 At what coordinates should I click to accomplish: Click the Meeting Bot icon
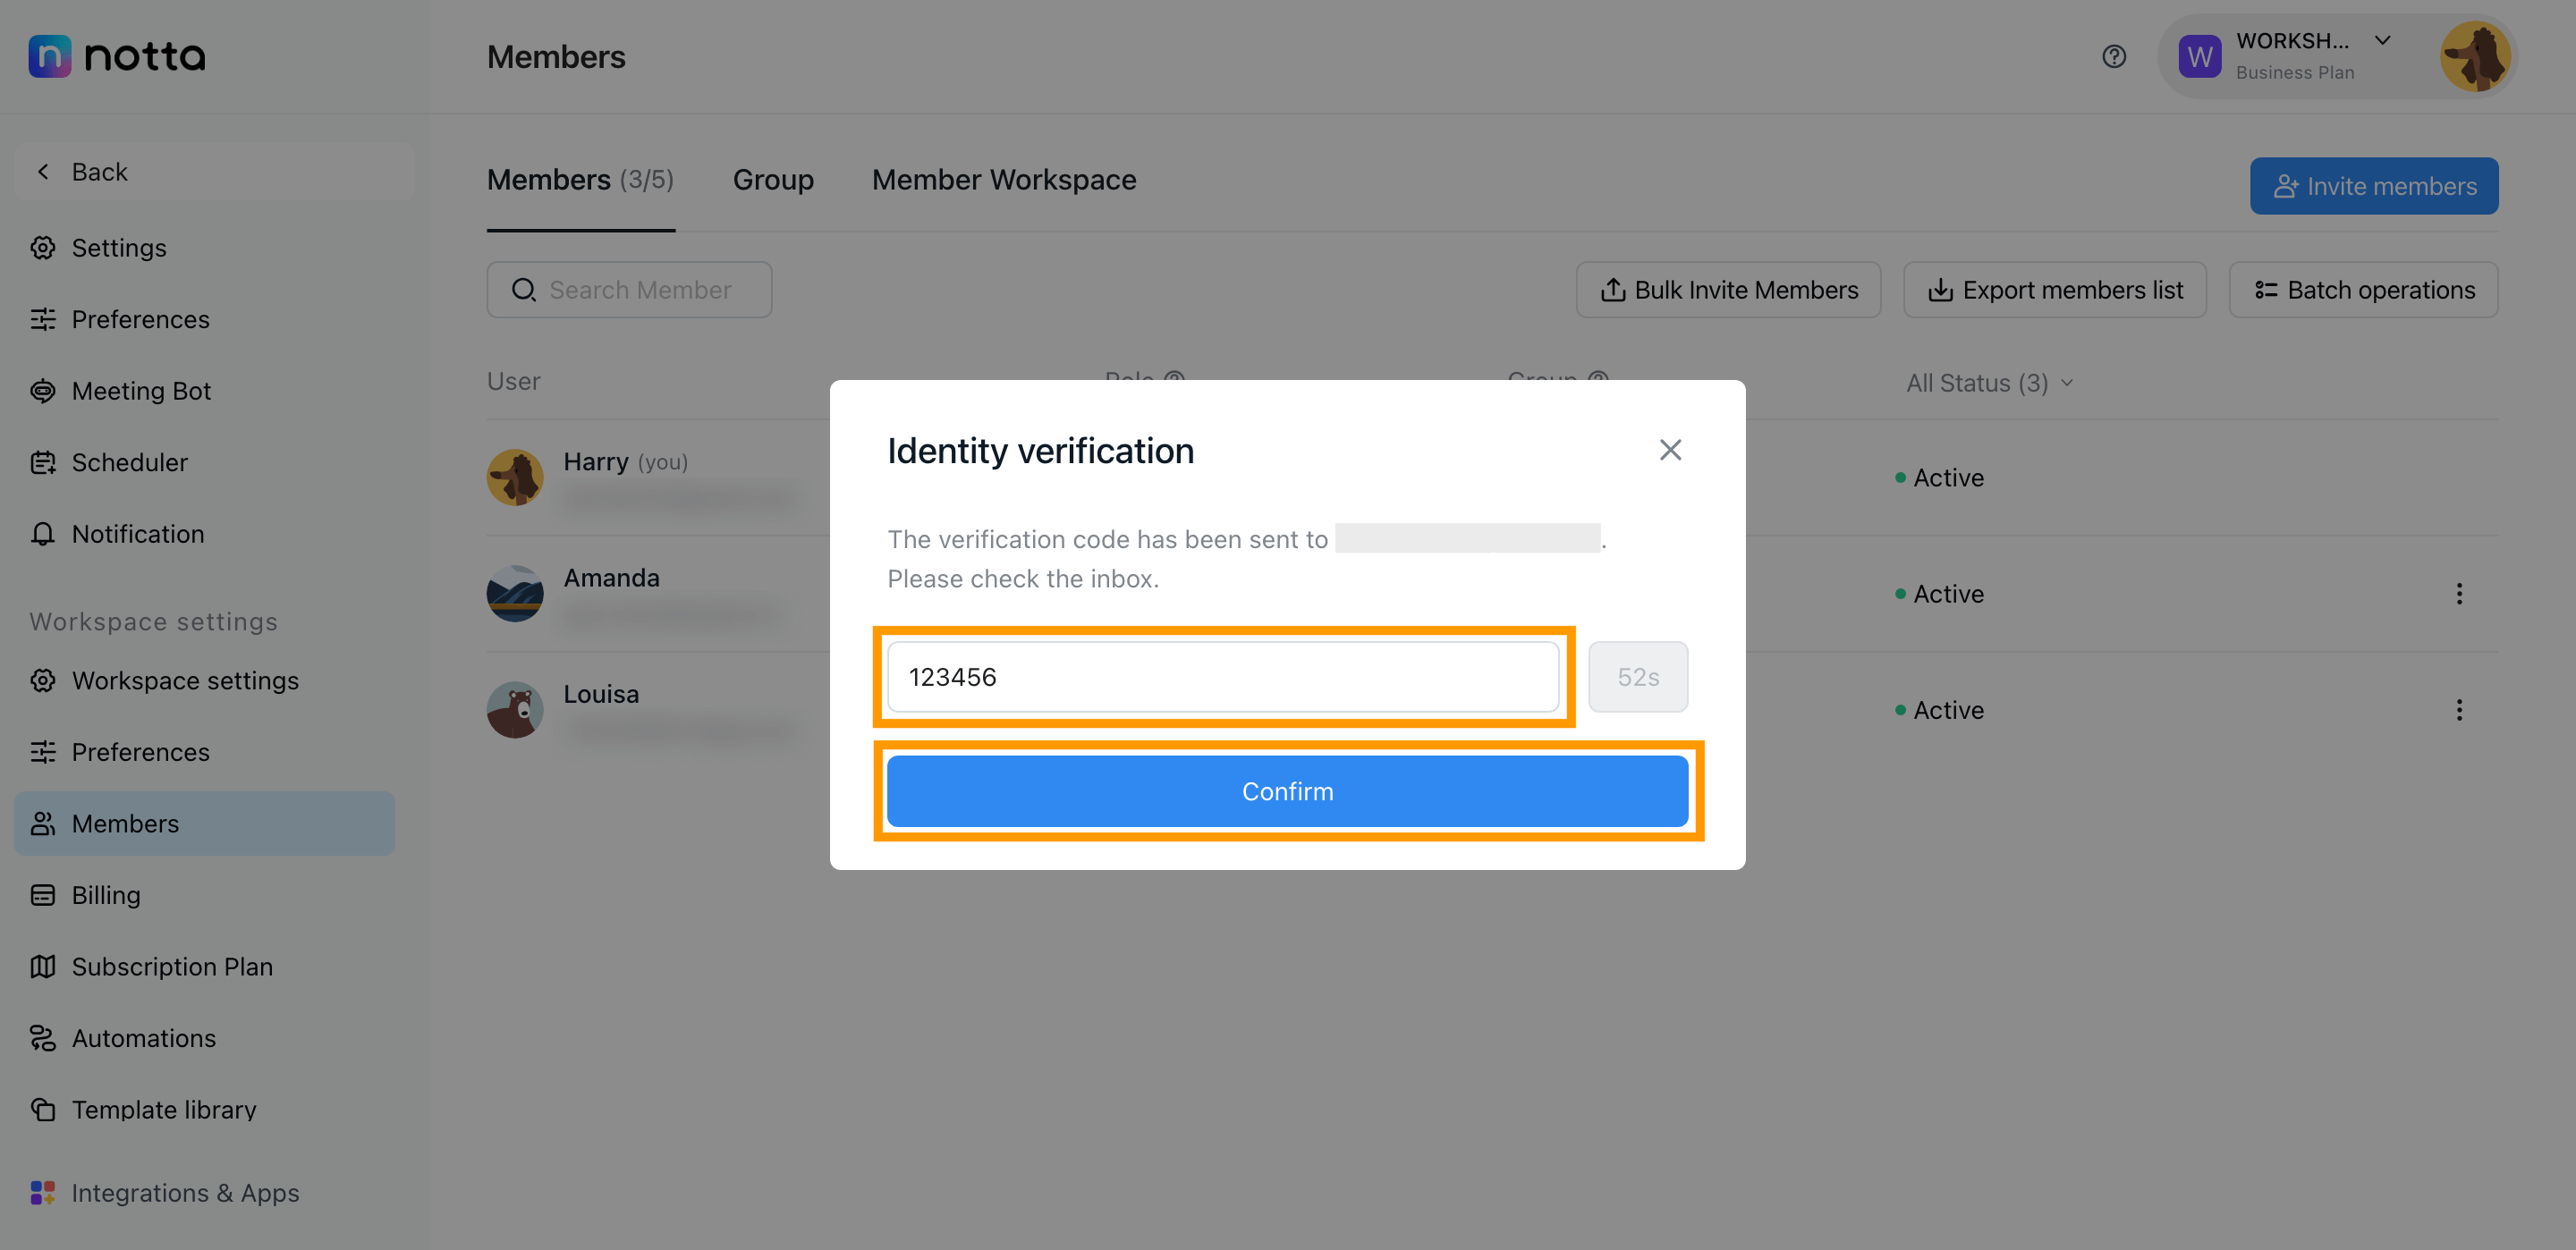tap(43, 391)
